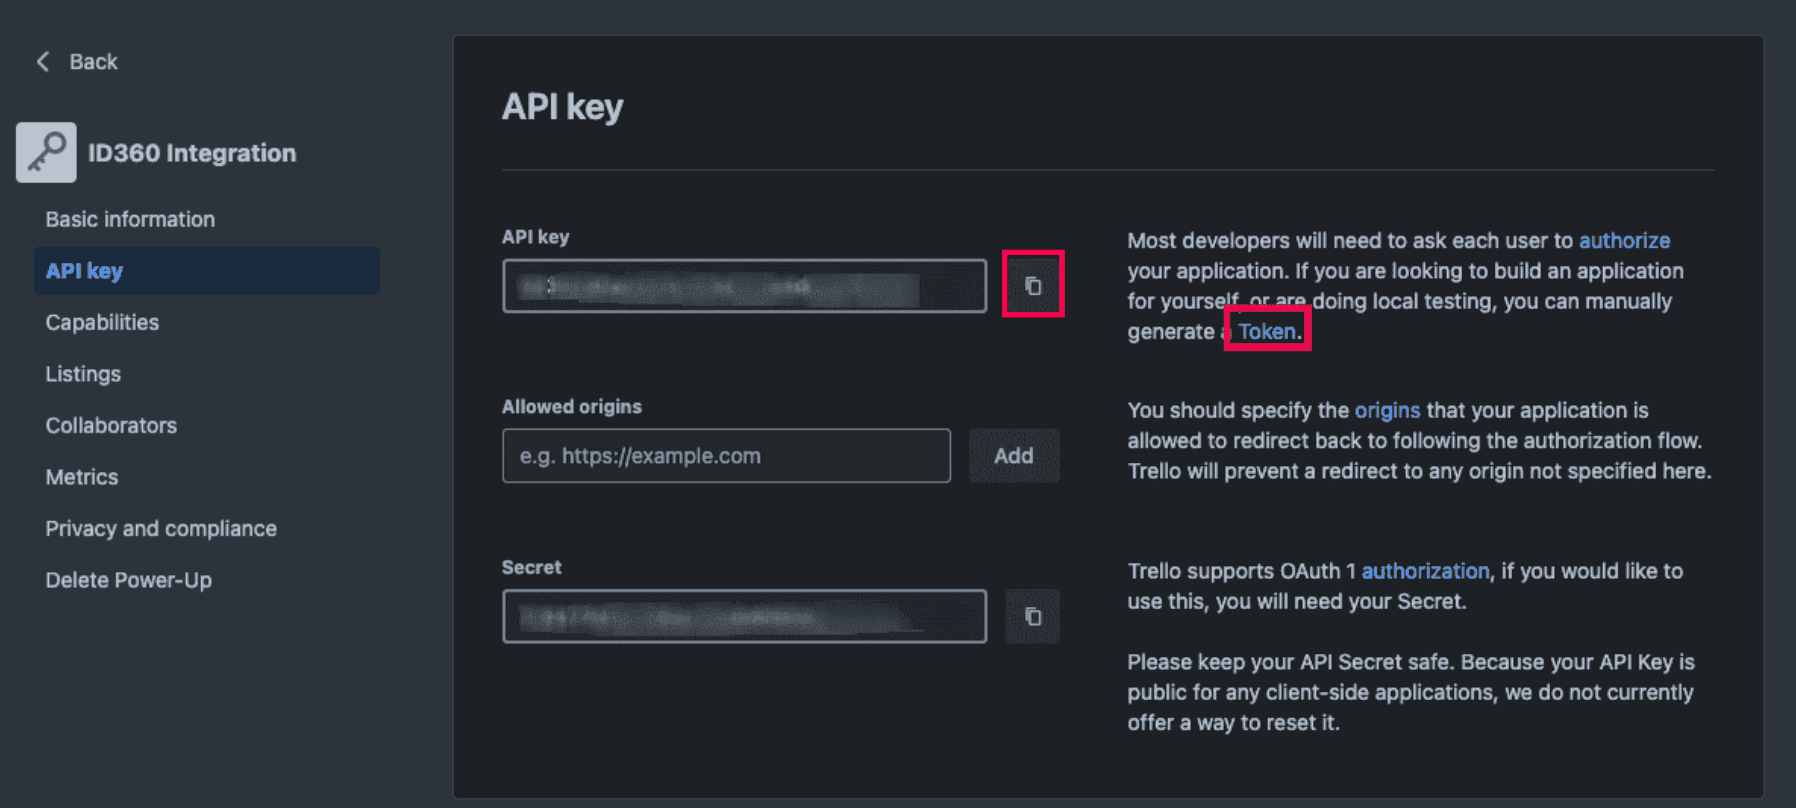Open the origins link in the redirect text

(1387, 410)
